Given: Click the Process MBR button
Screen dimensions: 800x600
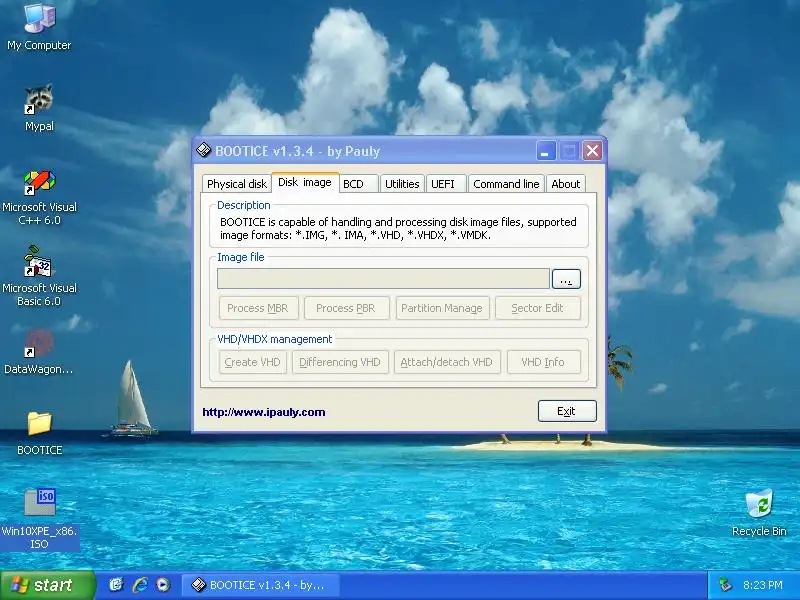Looking at the screenshot, I should coord(258,308).
